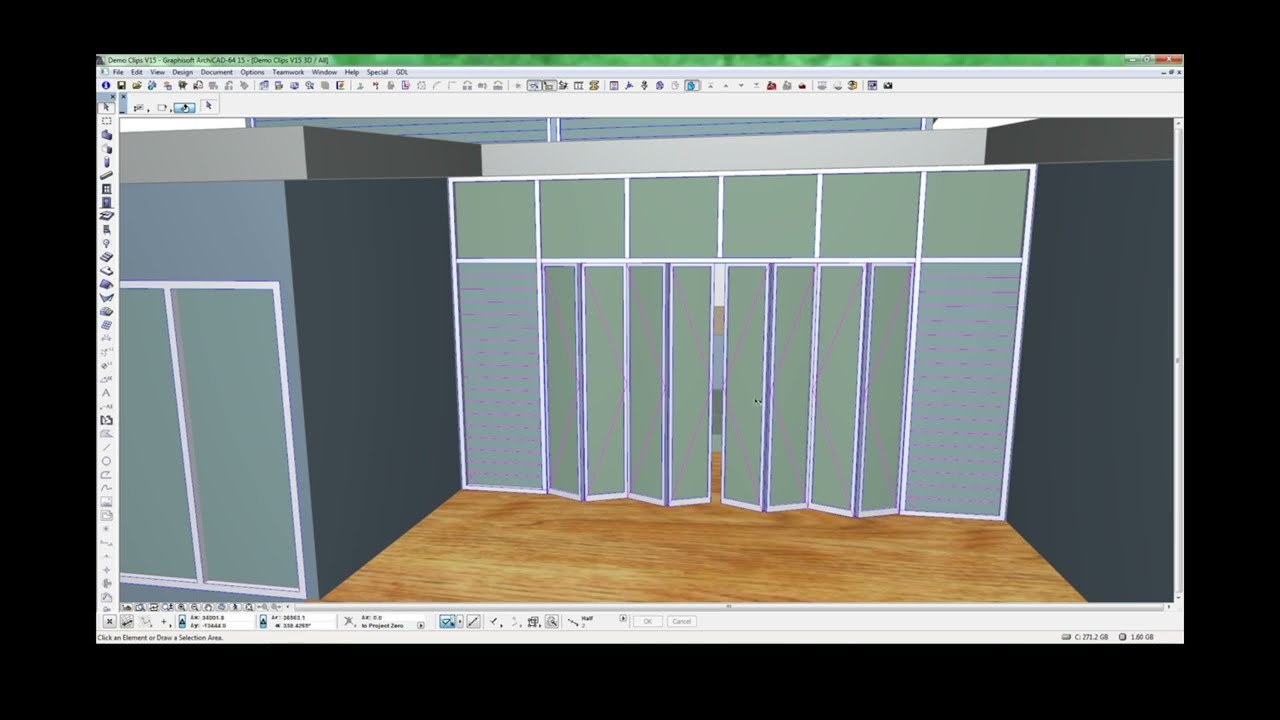Open the Options menu

252,72
